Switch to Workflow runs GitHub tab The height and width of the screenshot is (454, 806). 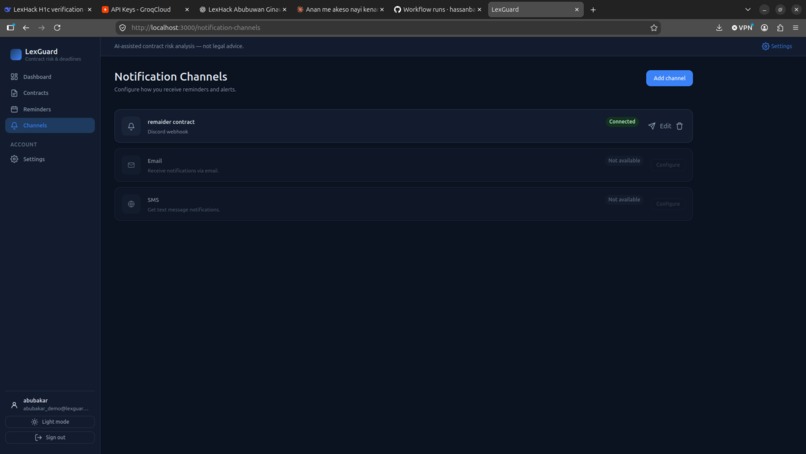[x=437, y=9]
